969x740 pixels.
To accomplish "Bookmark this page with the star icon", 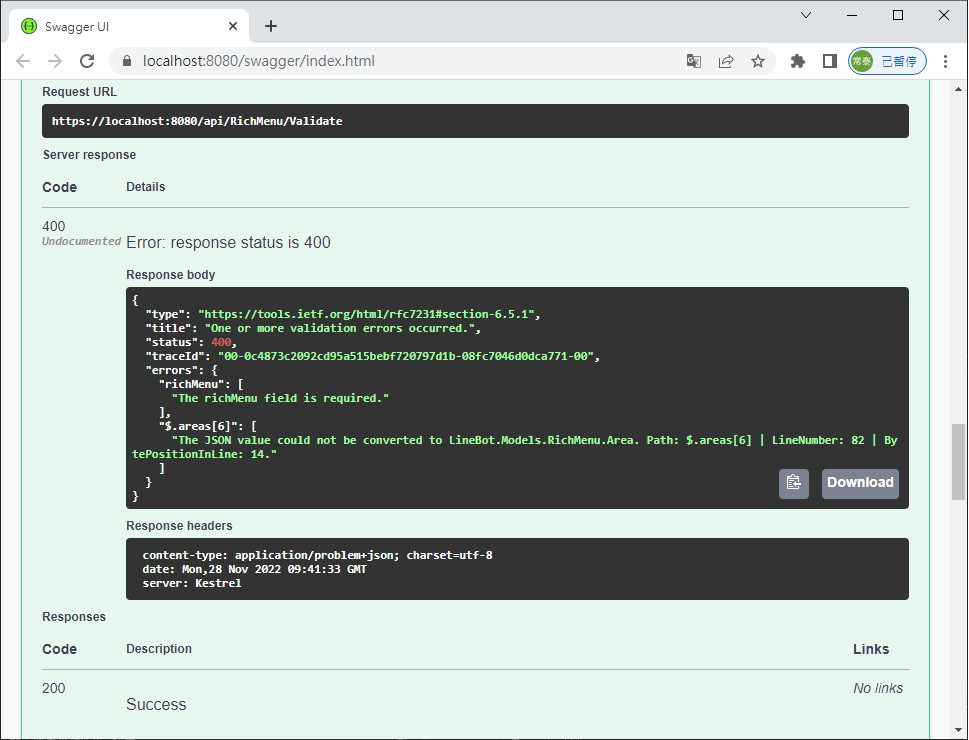I will (758, 61).
